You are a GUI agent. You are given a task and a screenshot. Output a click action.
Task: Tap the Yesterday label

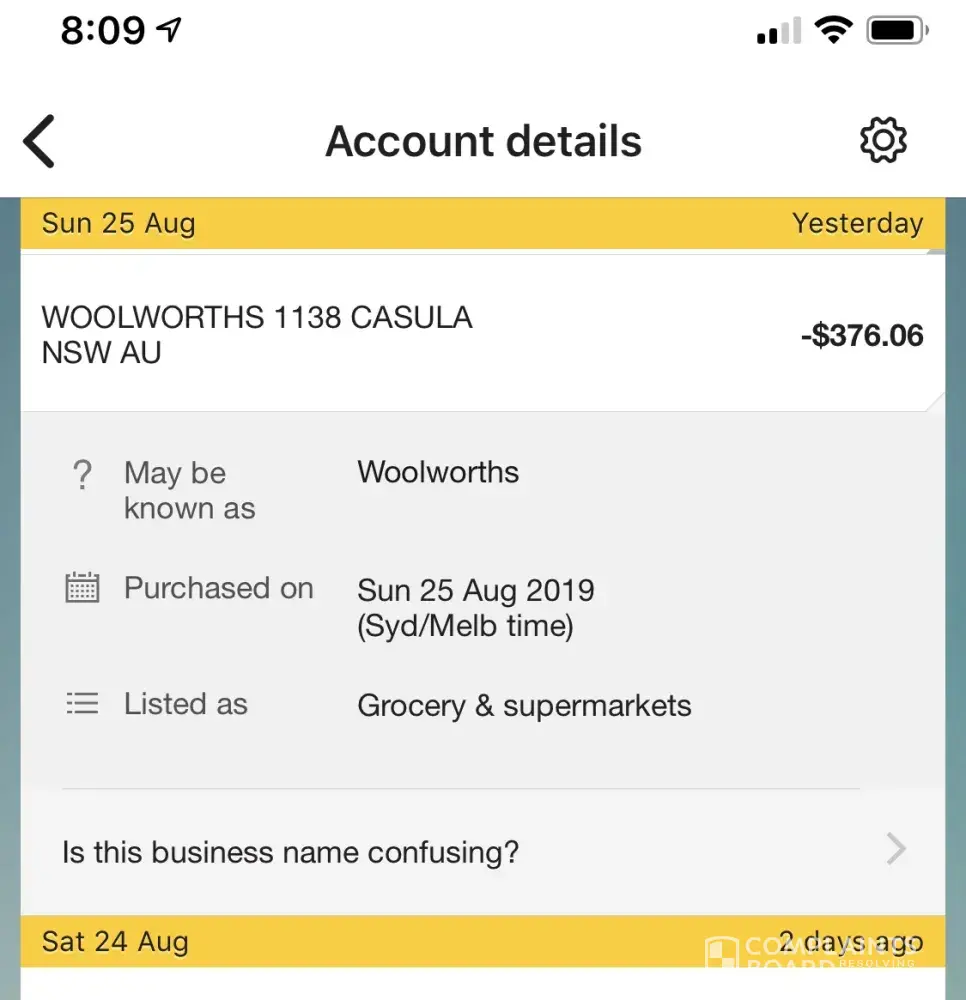point(857,223)
